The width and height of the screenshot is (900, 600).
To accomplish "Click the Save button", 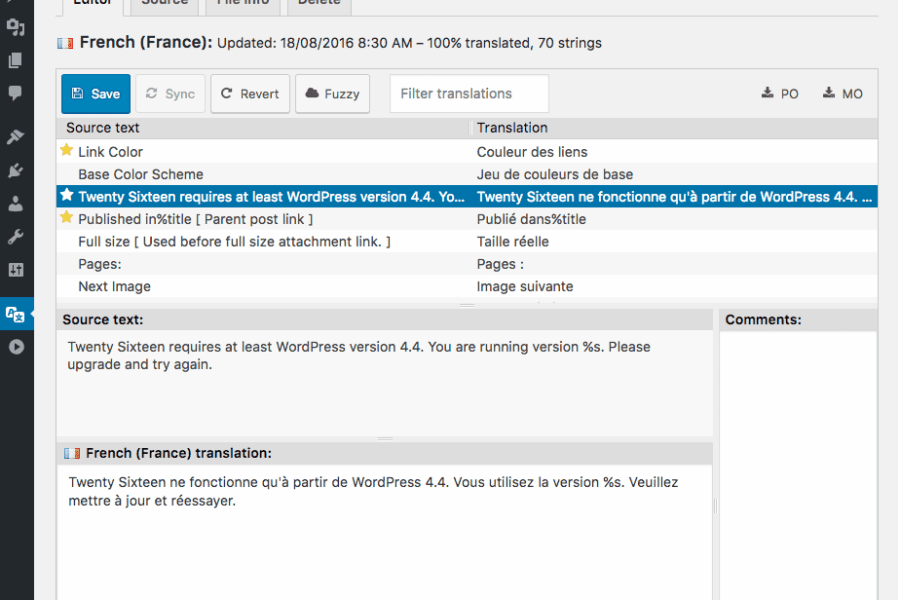I will [x=96, y=94].
